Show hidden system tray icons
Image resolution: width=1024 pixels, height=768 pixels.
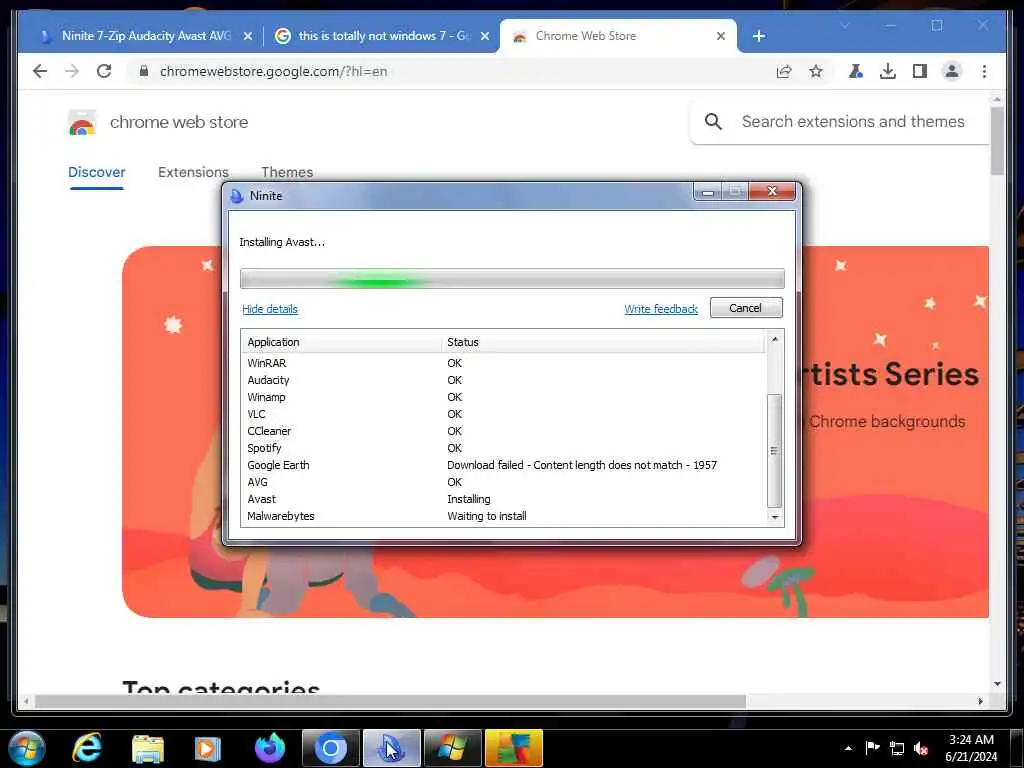[848, 748]
